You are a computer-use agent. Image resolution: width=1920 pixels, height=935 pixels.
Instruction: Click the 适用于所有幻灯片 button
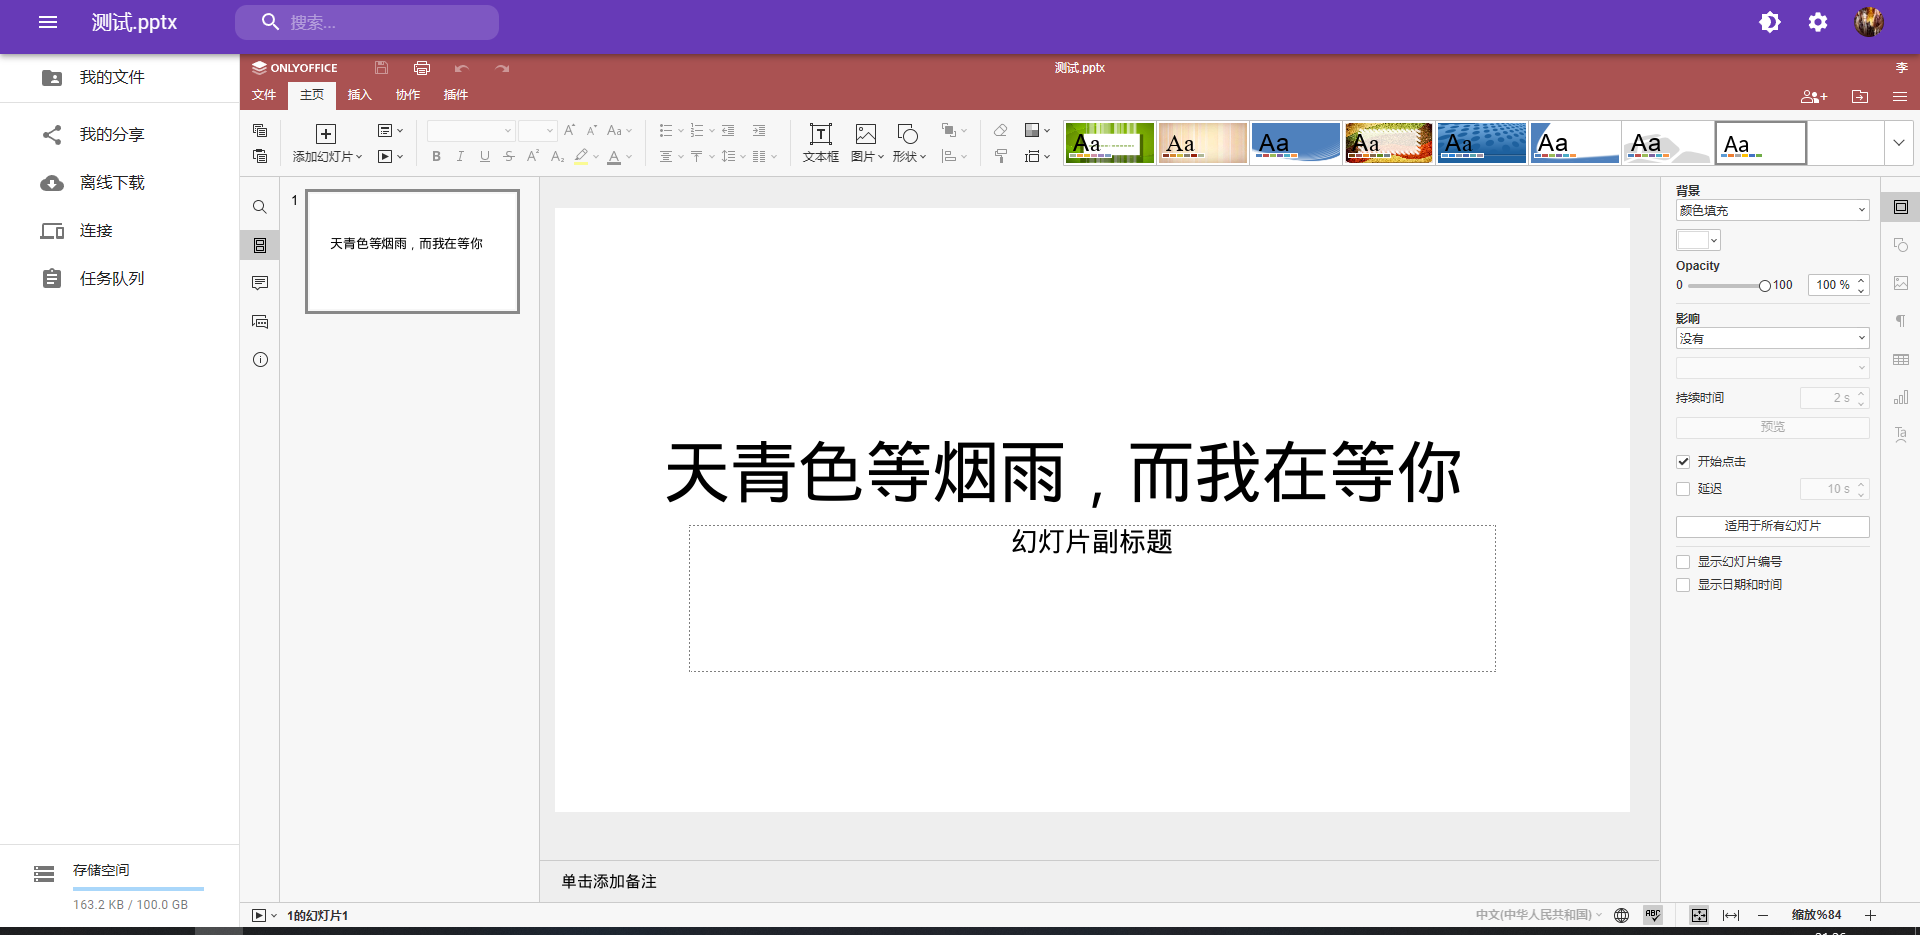coord(1771,526)
